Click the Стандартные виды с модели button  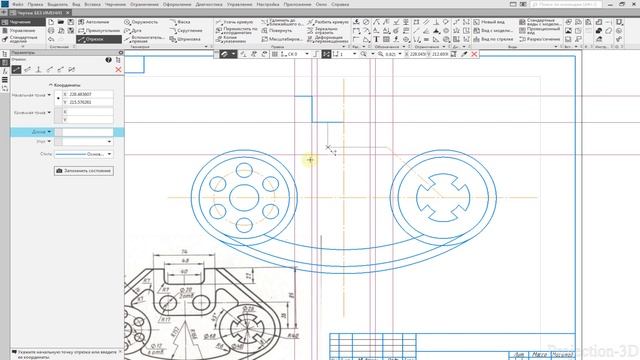pyautogui.click(x=540, y=22)
